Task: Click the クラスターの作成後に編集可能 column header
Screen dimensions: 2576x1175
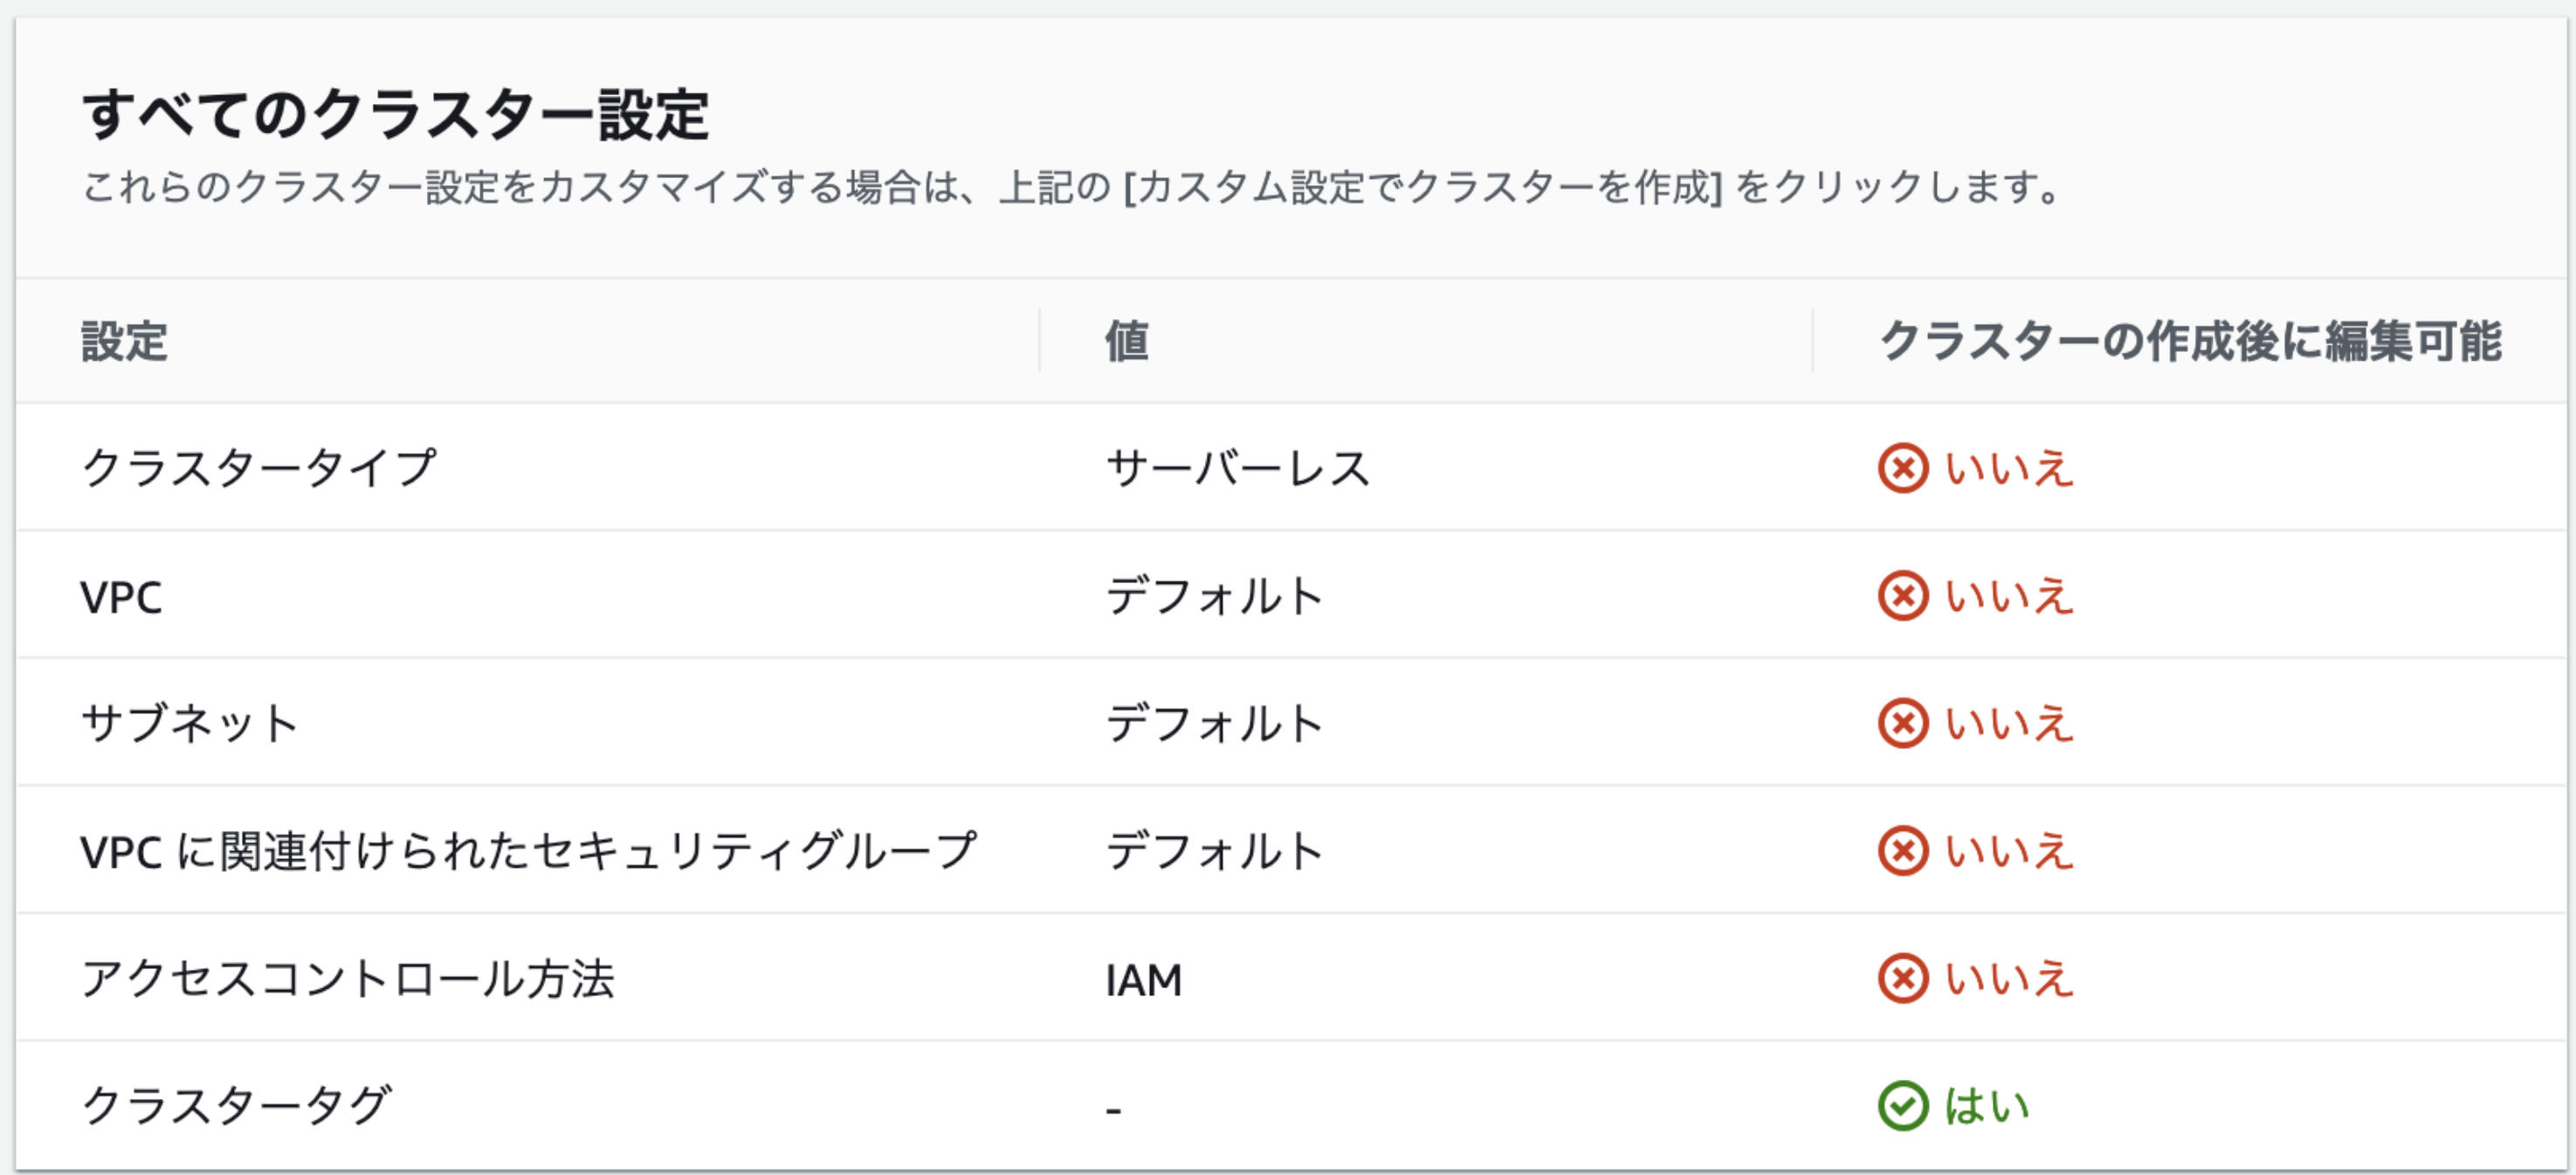Action: point(2190,341)
